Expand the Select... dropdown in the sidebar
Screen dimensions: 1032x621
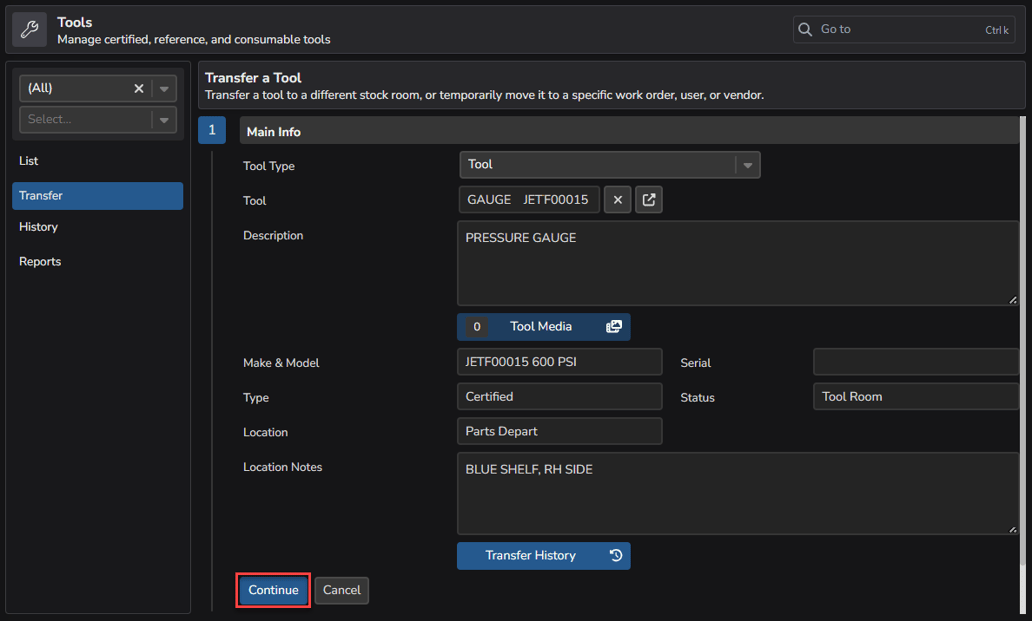162,120
